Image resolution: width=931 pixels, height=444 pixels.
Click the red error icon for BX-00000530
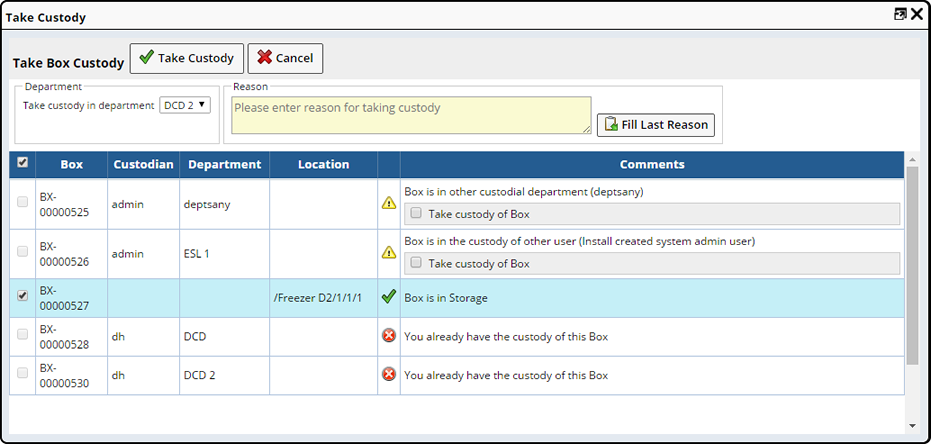pos(388,375)
